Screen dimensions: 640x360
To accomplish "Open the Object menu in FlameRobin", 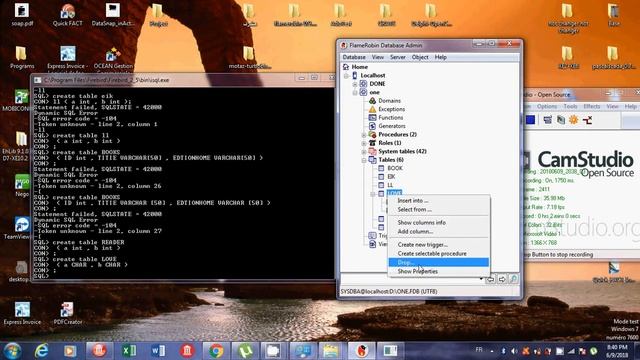I will click(420, 57).
